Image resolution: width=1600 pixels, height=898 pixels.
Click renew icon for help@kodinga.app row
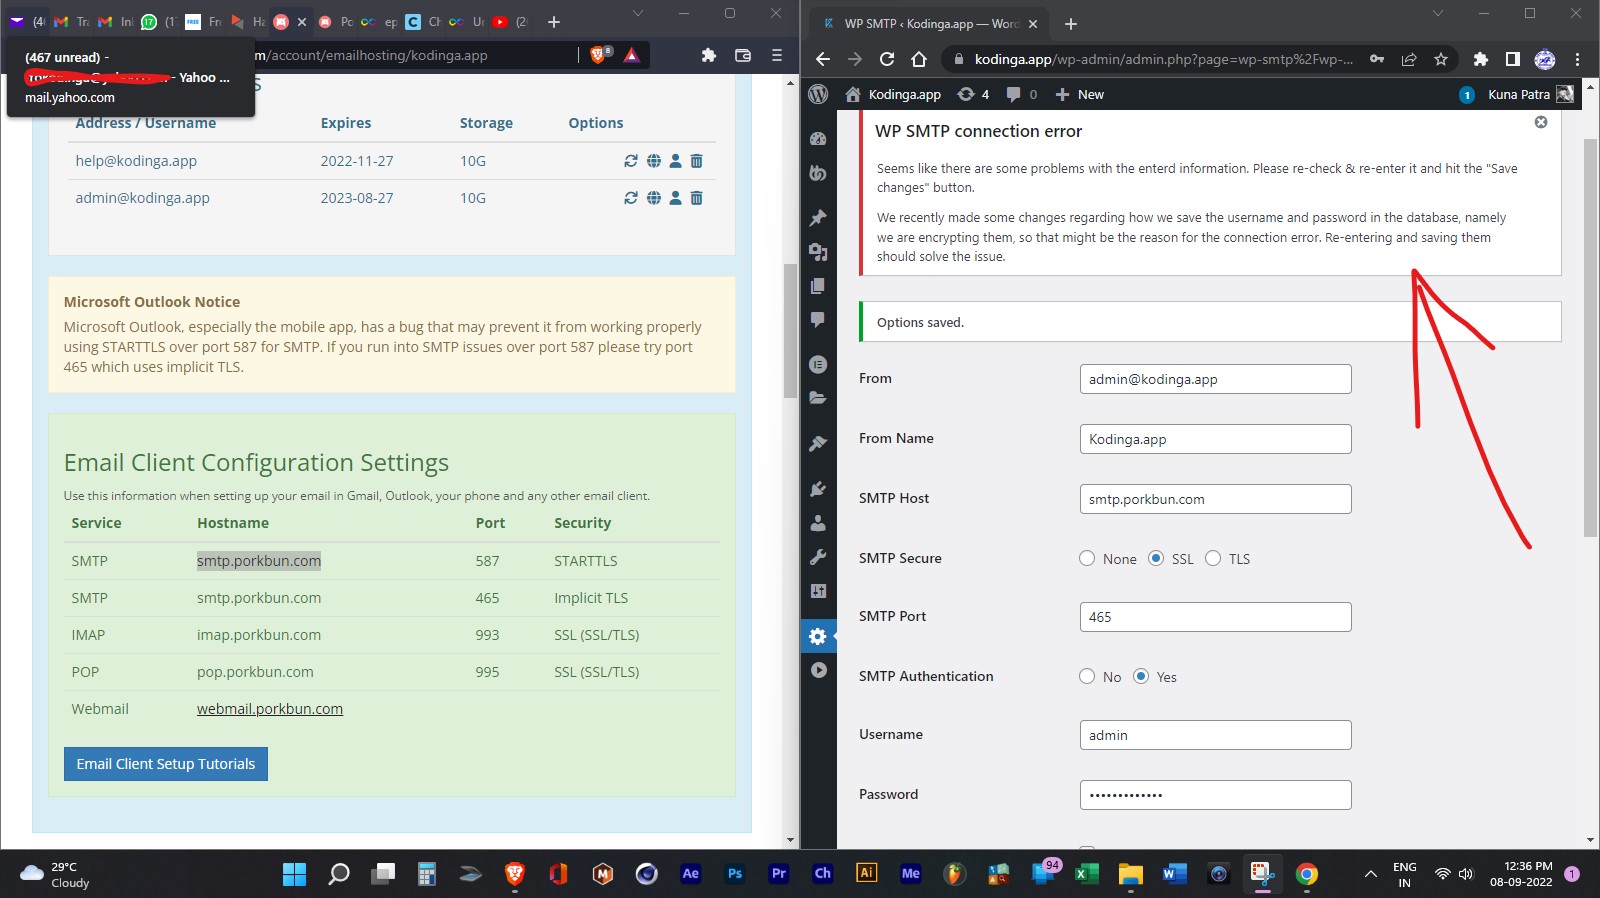pyautogui.click(x=631, y=161)
